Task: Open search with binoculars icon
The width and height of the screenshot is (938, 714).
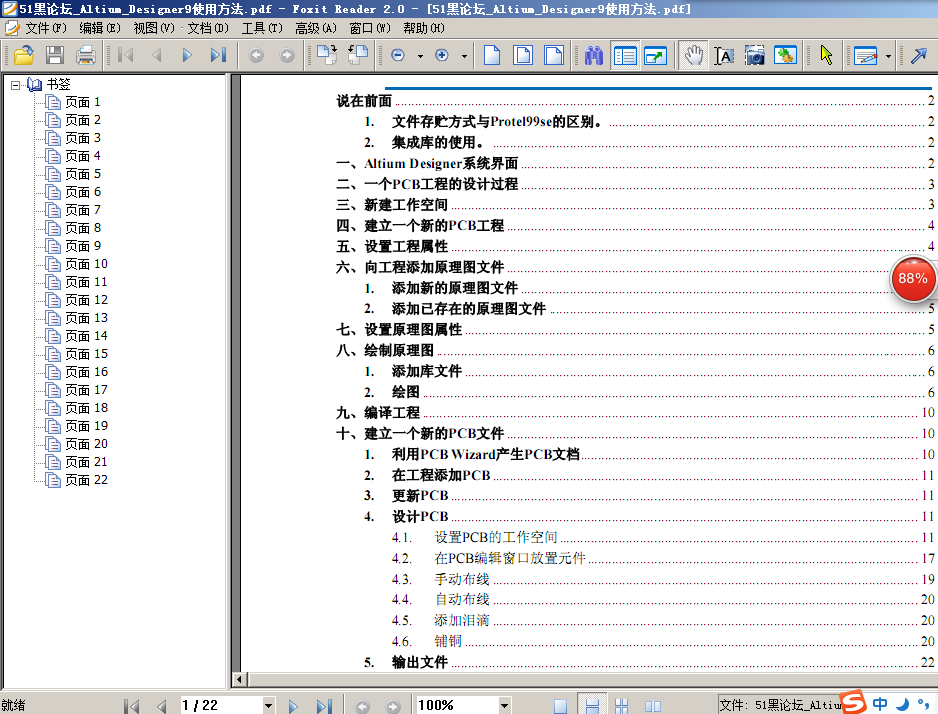Action: pyautogui.click(x=594, y=56)
